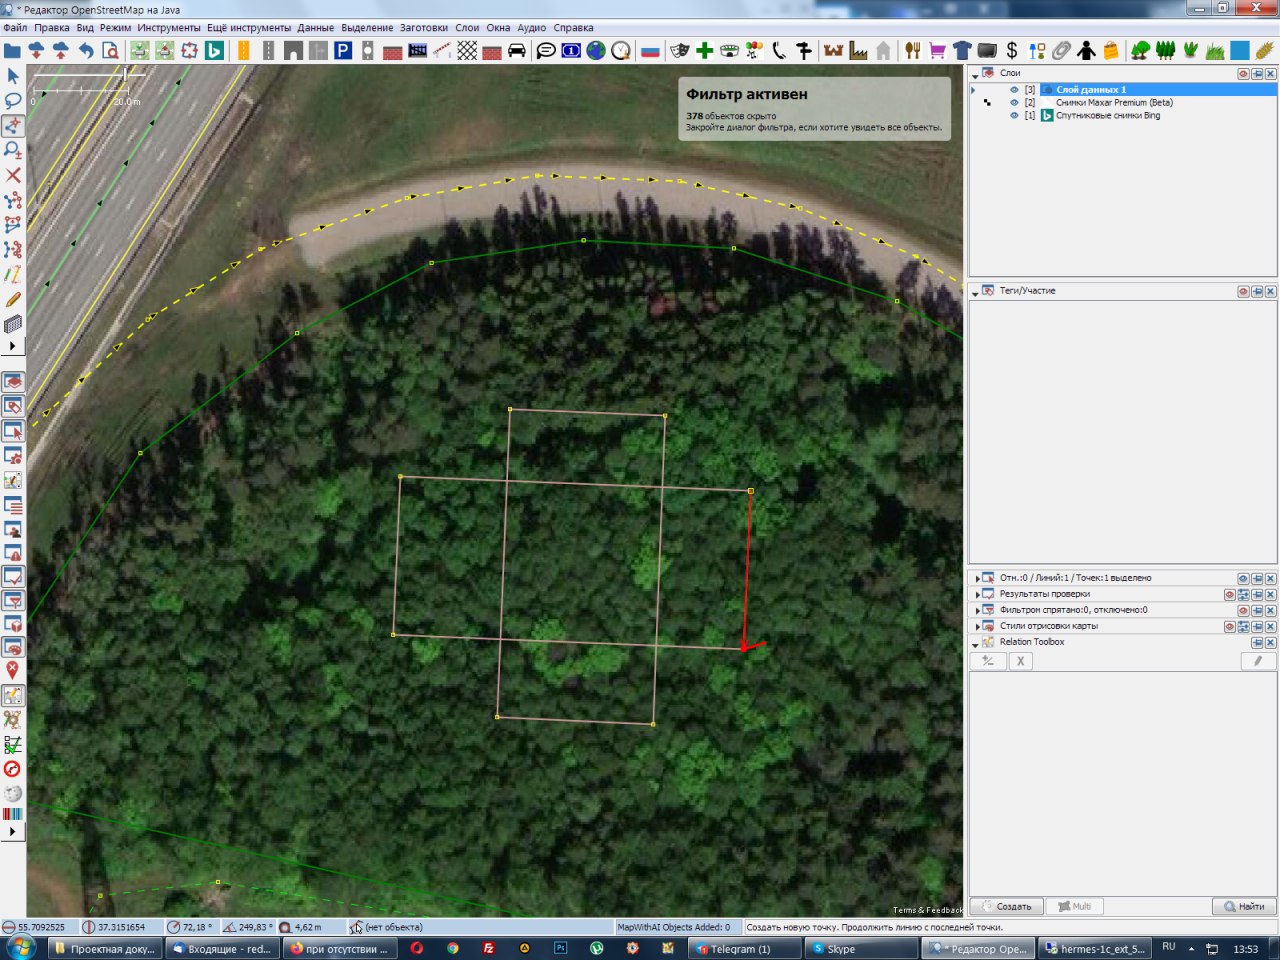Click the Создать button
This screenshot has width=1280, height=960.
tap(1006, 906)
